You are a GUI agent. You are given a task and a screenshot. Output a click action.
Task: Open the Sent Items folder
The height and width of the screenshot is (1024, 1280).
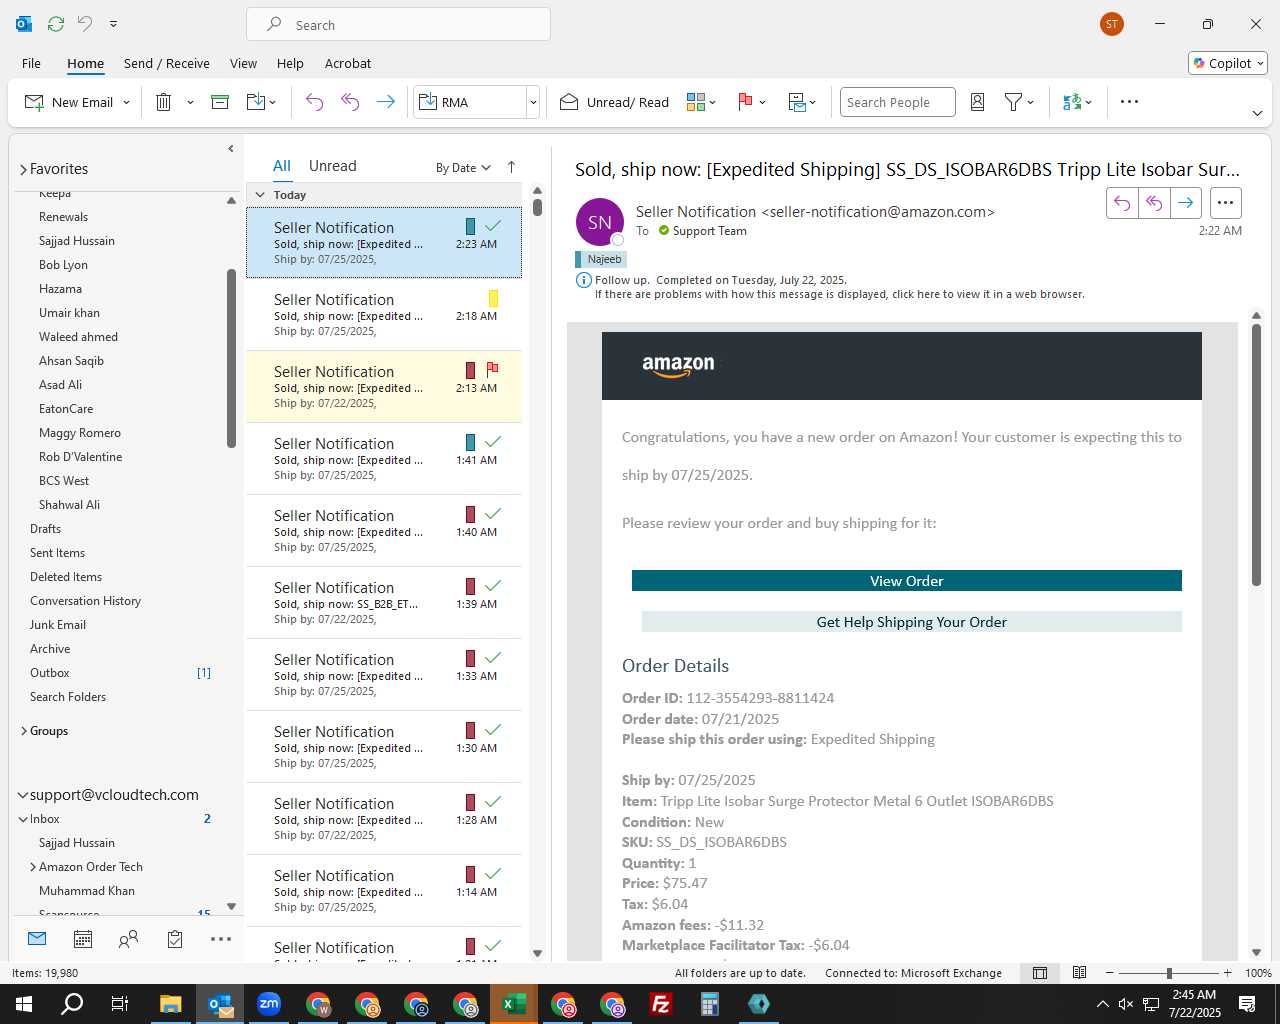pyautogui.click(x=57, y=553)
